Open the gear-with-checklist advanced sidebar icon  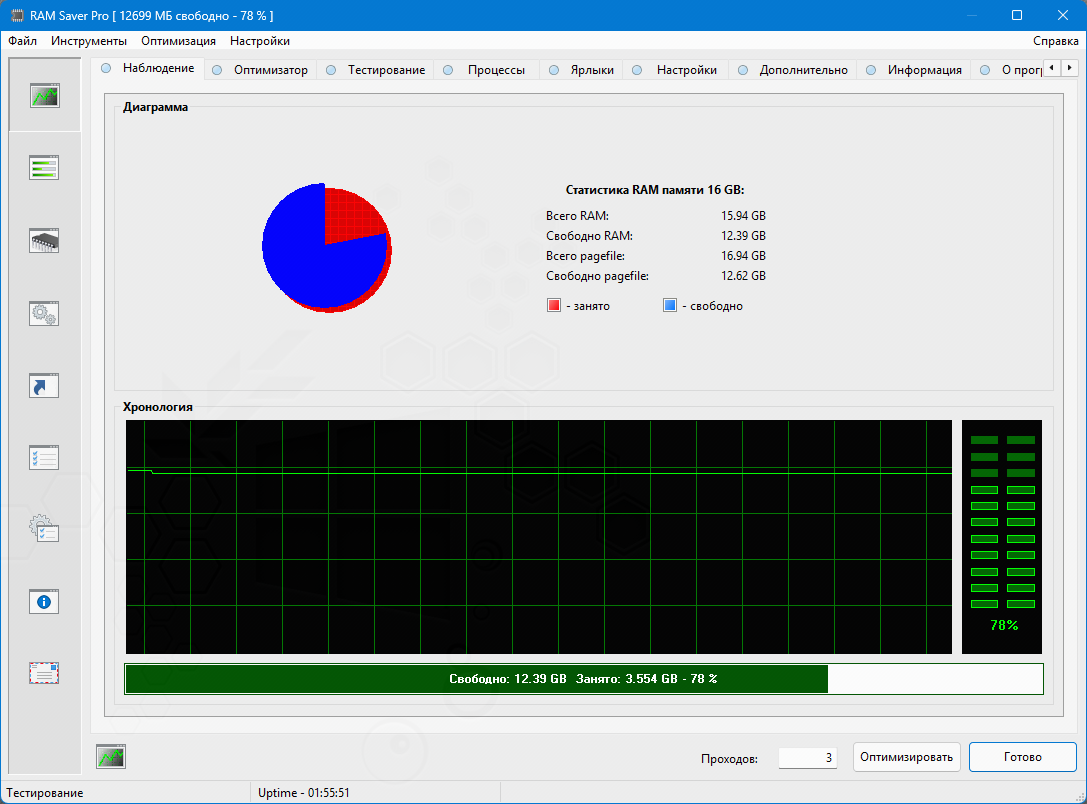(x=44, y=529)
